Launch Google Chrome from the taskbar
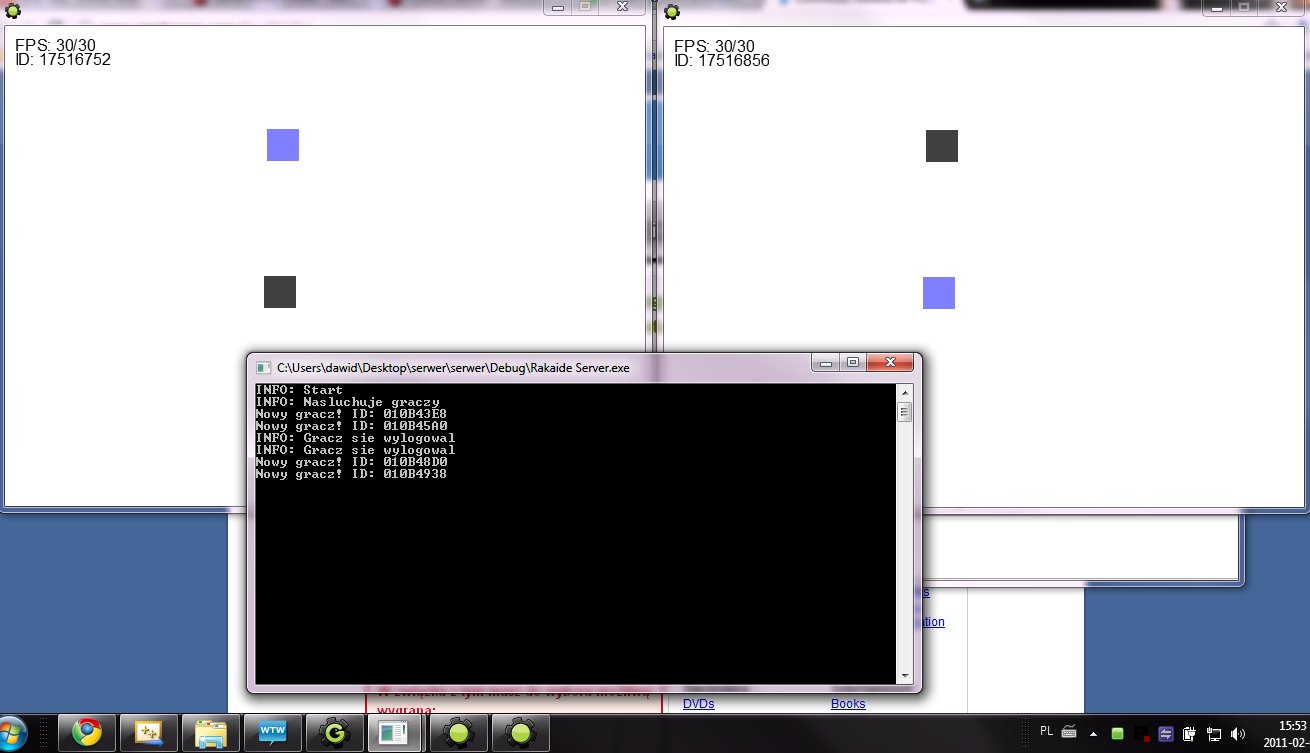Viewport: 1310px width, 753px height. (87, 734)
